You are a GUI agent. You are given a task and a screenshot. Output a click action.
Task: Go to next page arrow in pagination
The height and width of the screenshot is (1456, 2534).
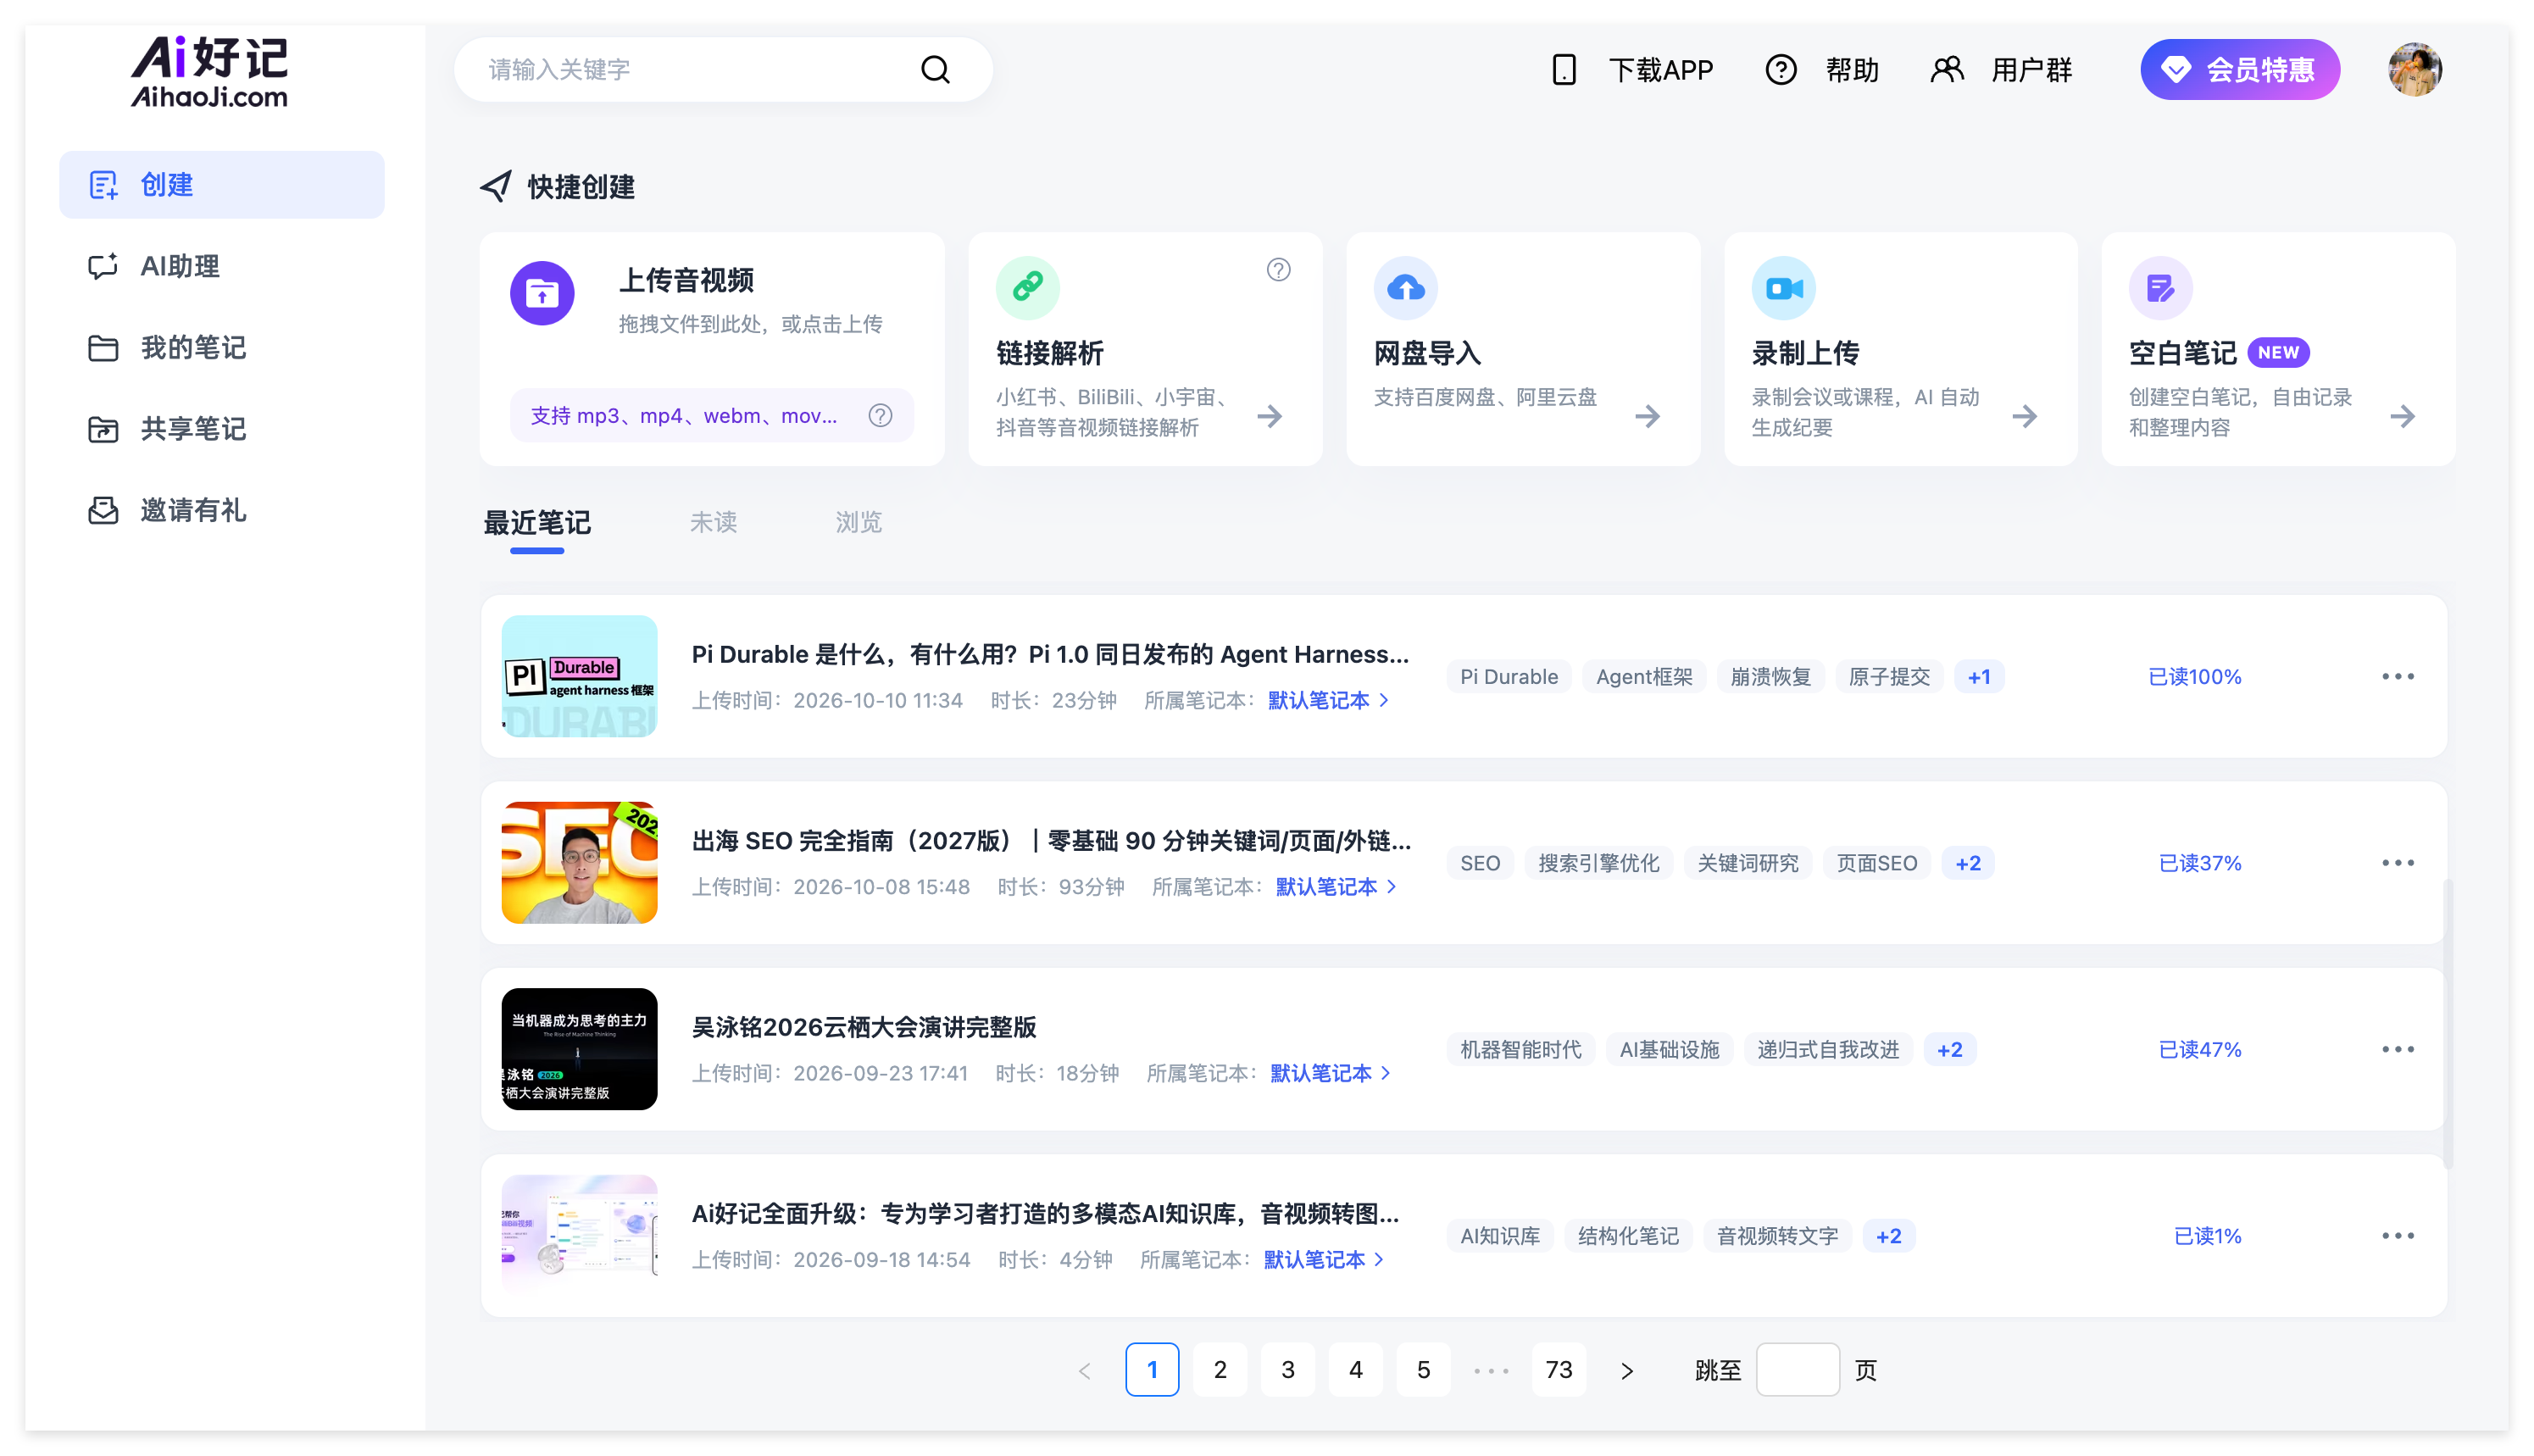[1627, 1370]
